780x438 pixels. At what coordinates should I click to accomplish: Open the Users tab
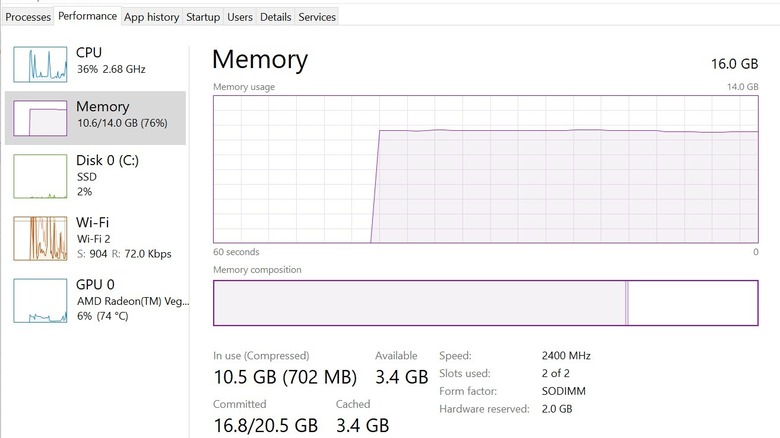240,16
